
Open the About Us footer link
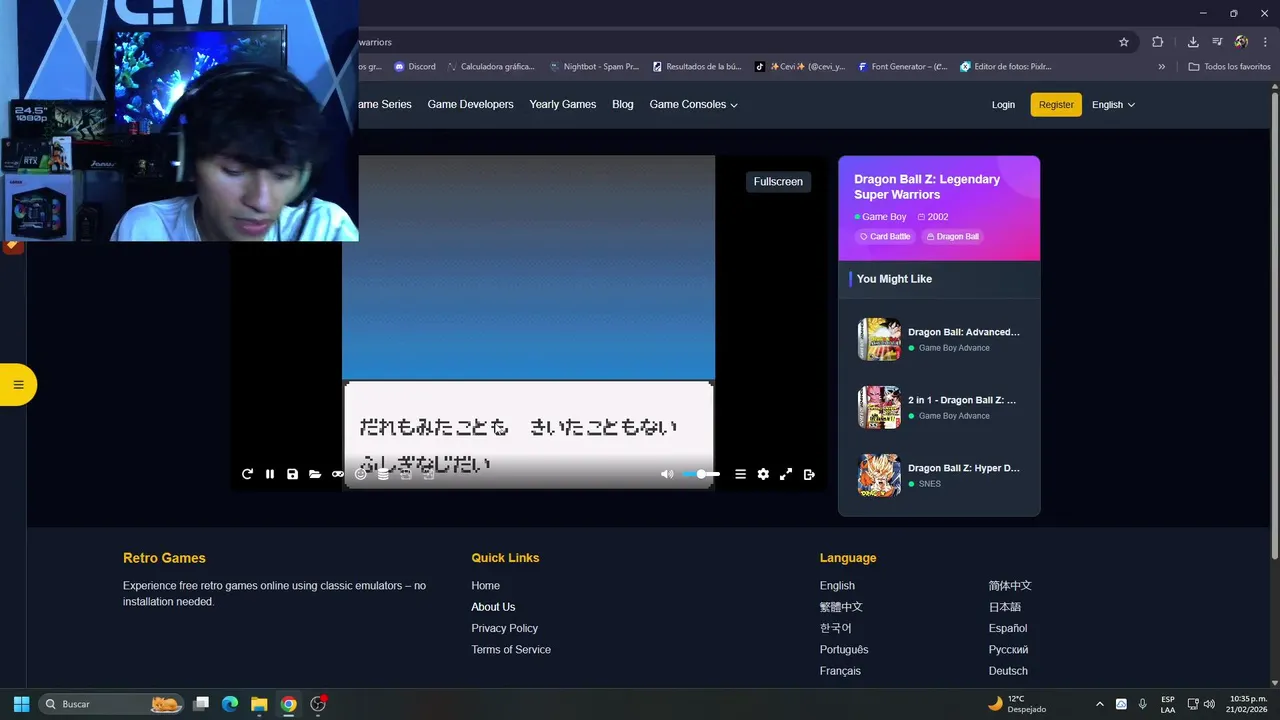pyautogui.click(x=493, y=607)
